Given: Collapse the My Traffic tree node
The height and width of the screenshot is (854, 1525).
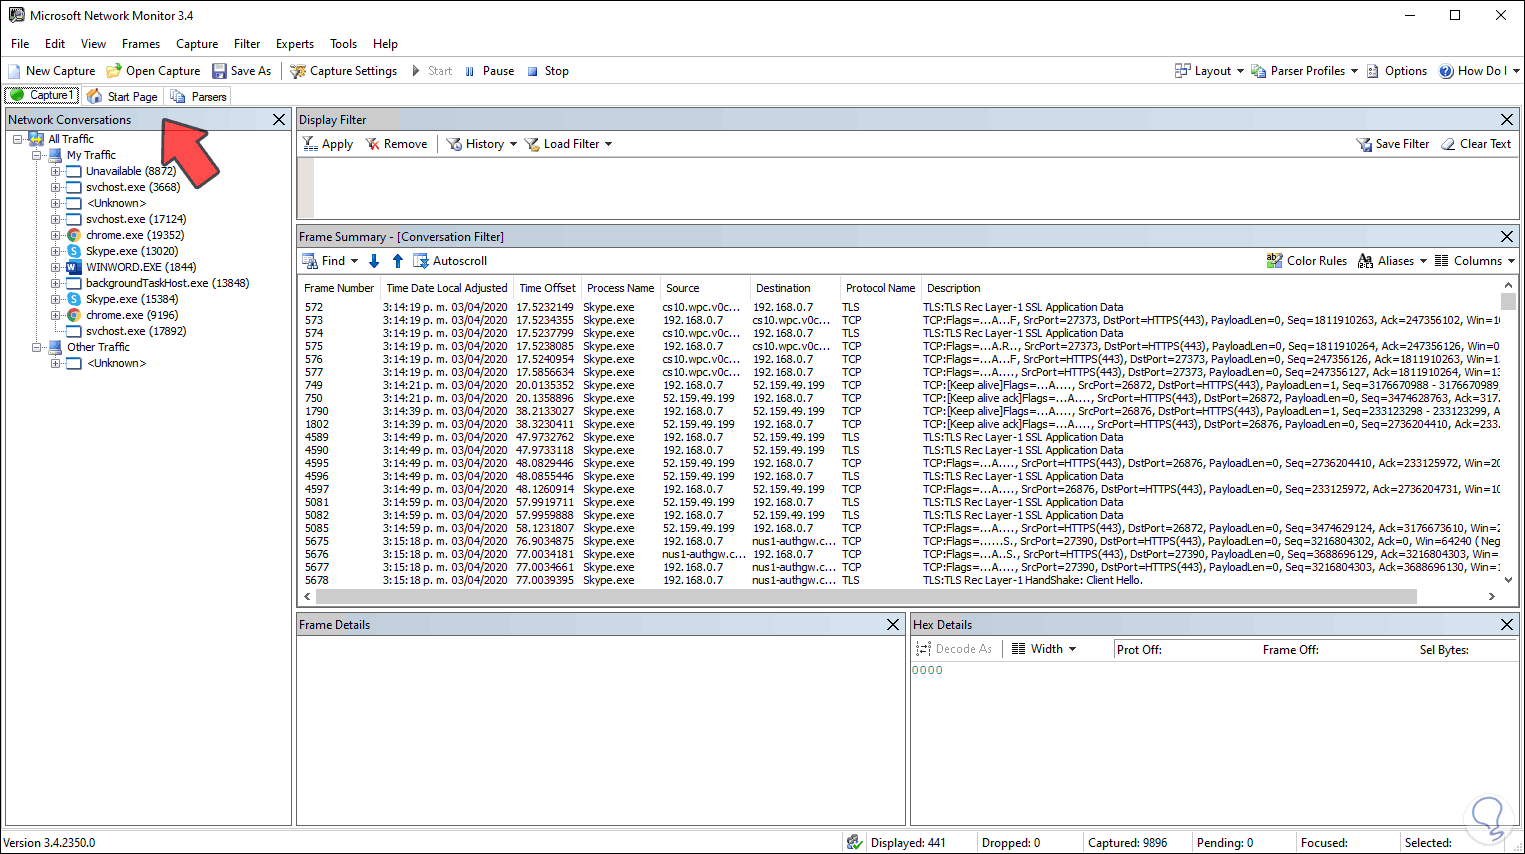Looking at the screenshot, I should pos(36,155).
